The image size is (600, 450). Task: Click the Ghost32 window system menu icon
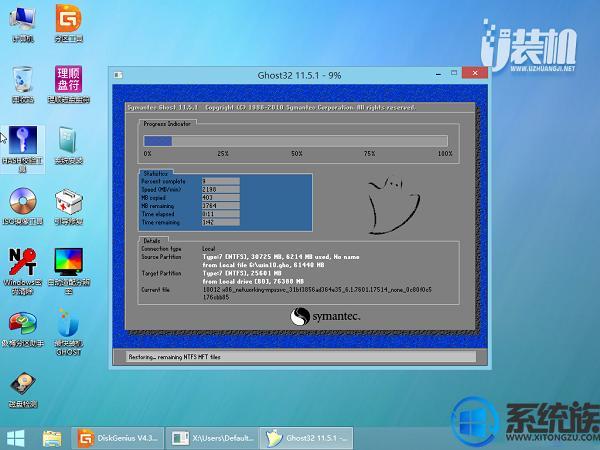pos(118,75)
